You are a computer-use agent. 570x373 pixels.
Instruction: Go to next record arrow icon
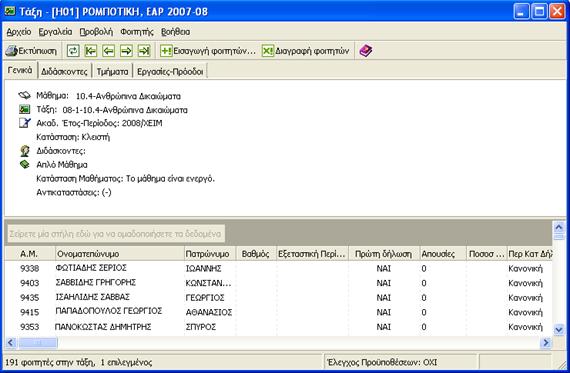(126, 51)
